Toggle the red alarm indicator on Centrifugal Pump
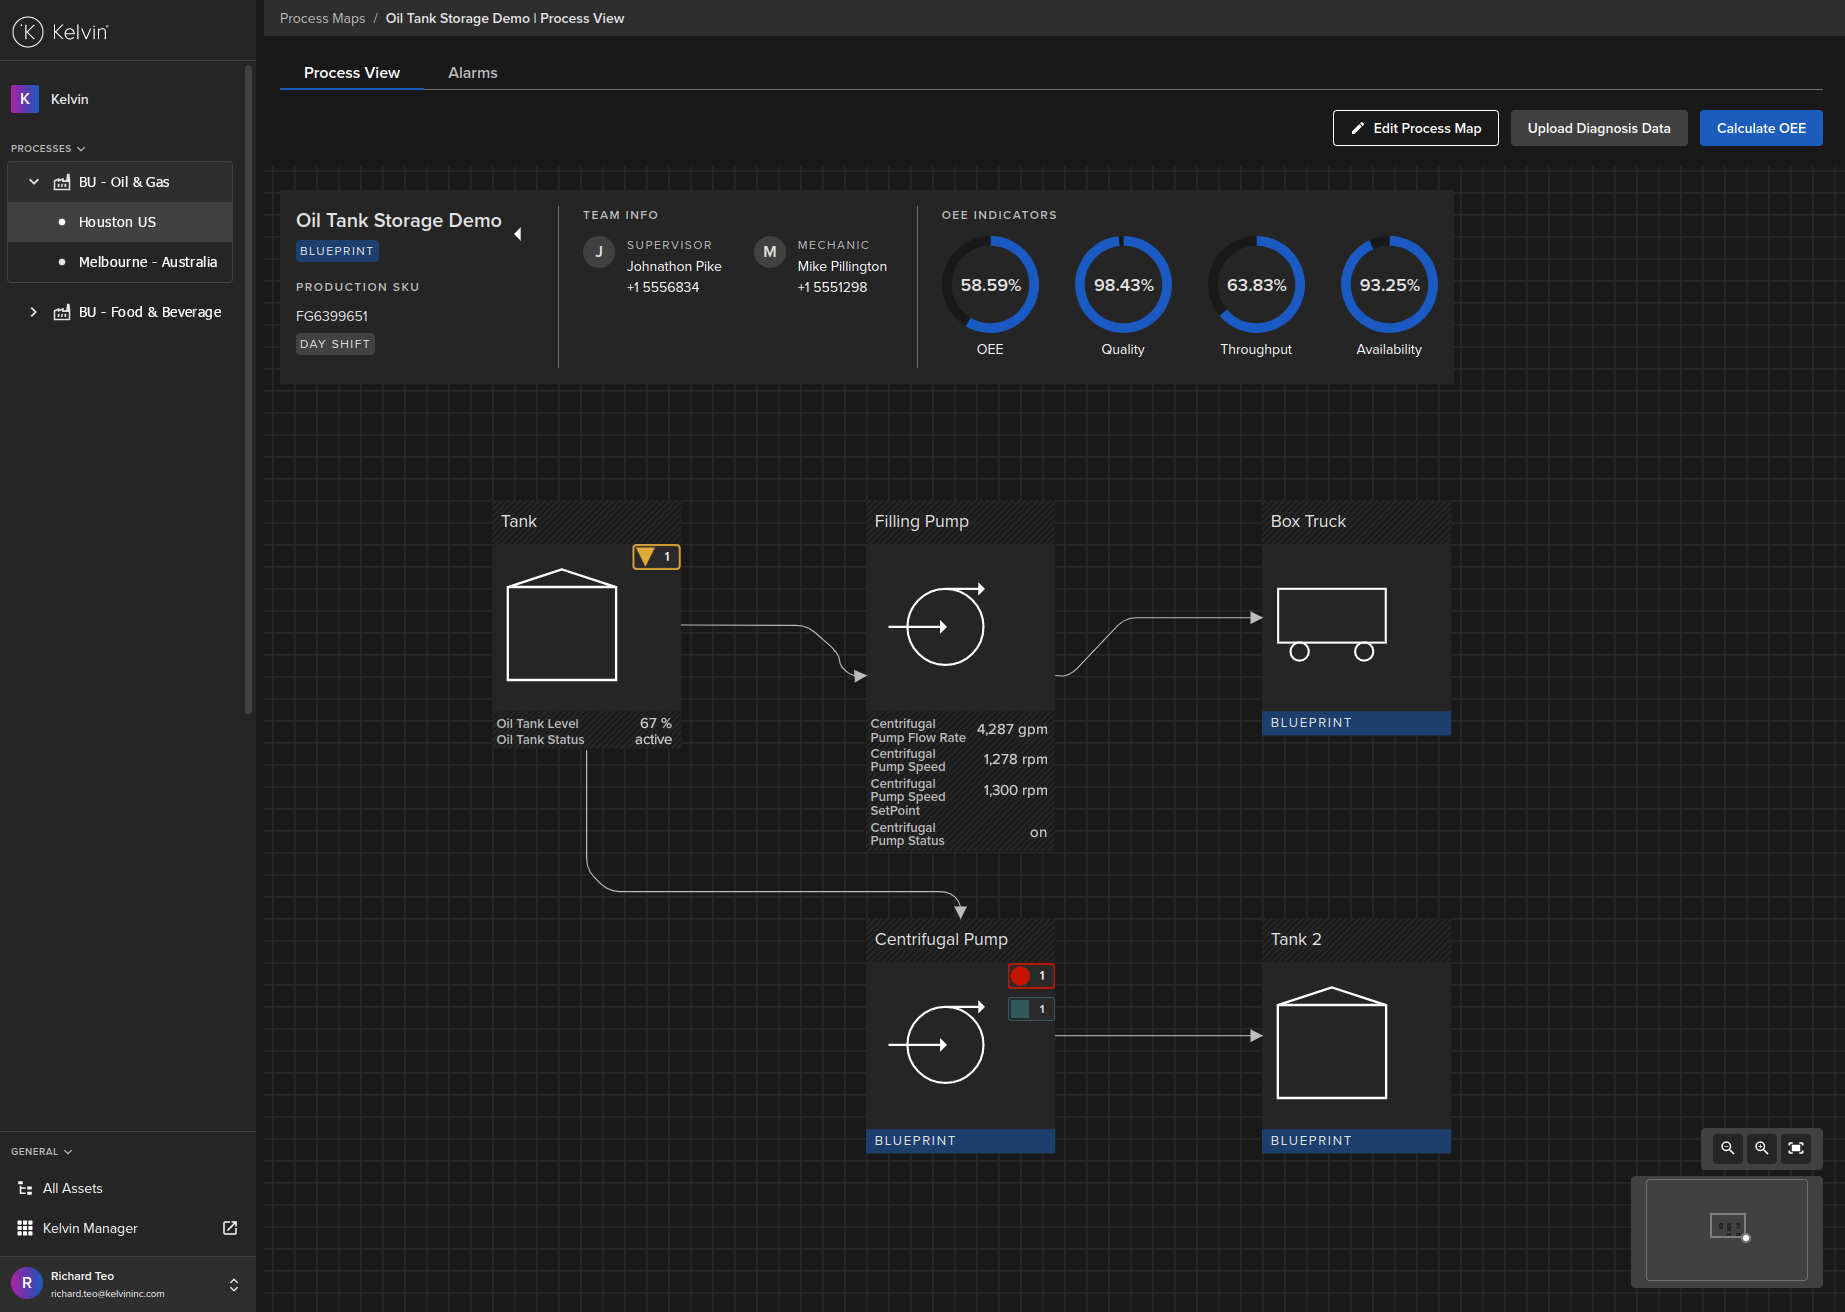 [1030, 975]
